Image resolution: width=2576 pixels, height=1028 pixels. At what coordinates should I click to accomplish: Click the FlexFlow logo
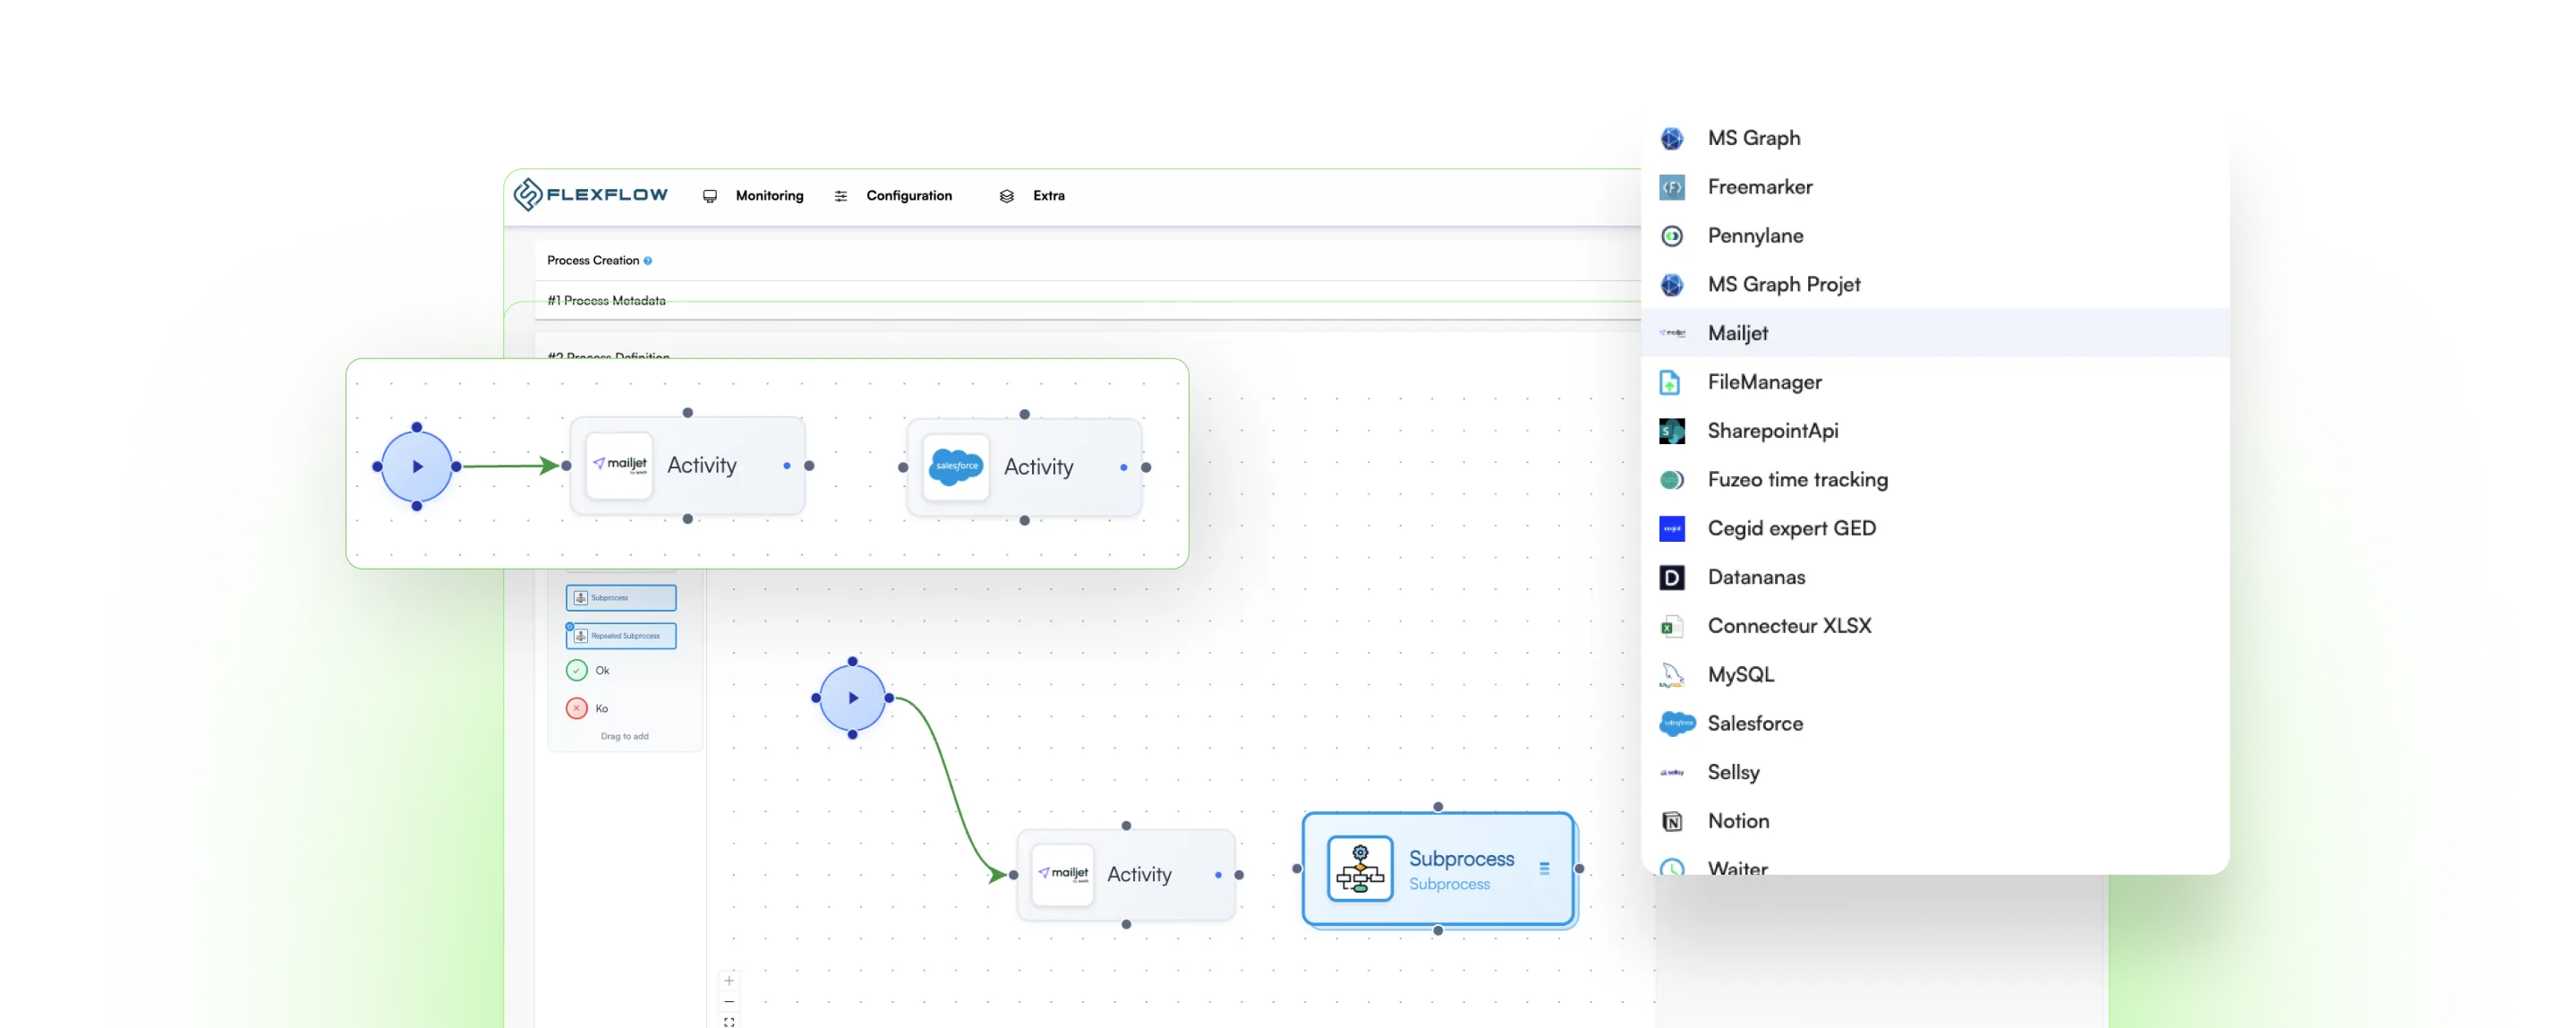(590, 195)
